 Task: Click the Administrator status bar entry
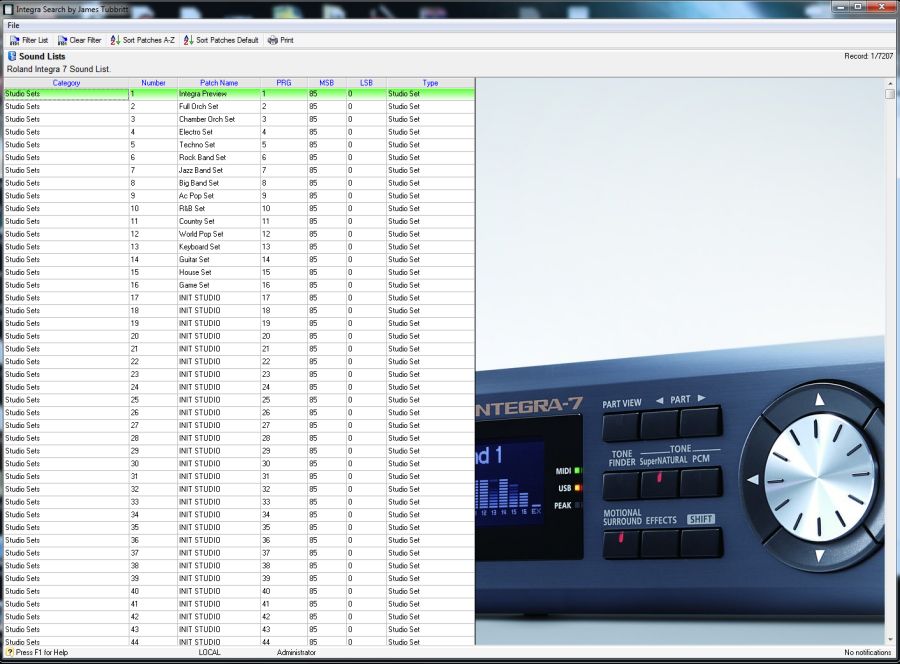pyautogui.click(x=296, y=653)
